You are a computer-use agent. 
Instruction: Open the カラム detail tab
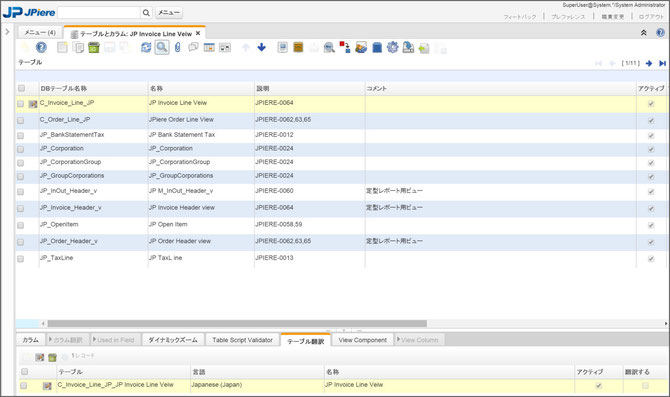(30, 340)
